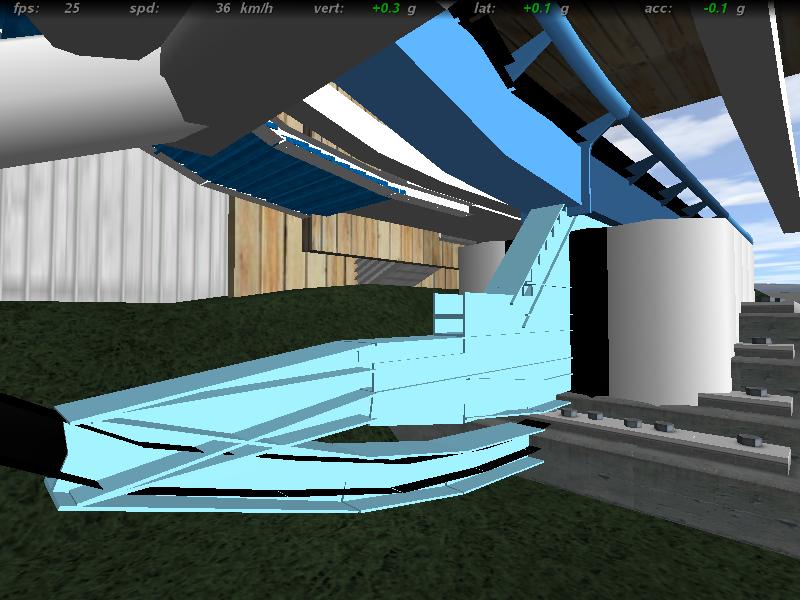Click the acceleration g value -0.1
The width and height of the screenshot is (800, 600).
tap(715, 8)
